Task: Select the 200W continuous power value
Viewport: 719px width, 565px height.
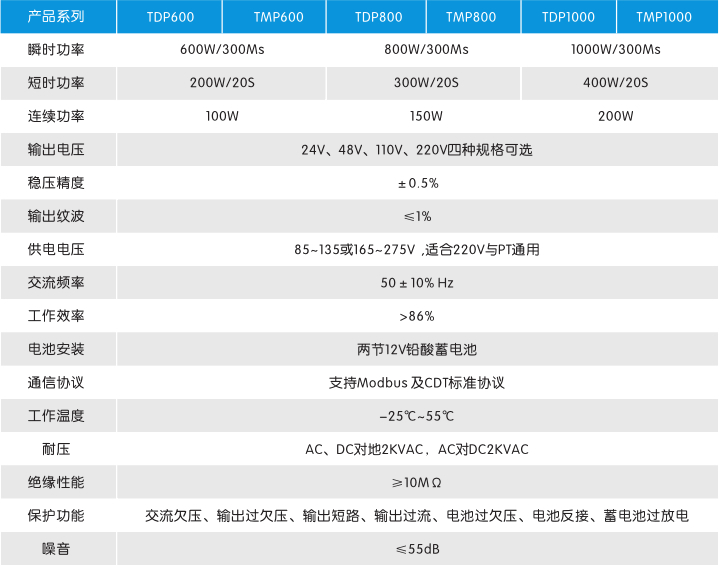Action: (x=616, y=116)
